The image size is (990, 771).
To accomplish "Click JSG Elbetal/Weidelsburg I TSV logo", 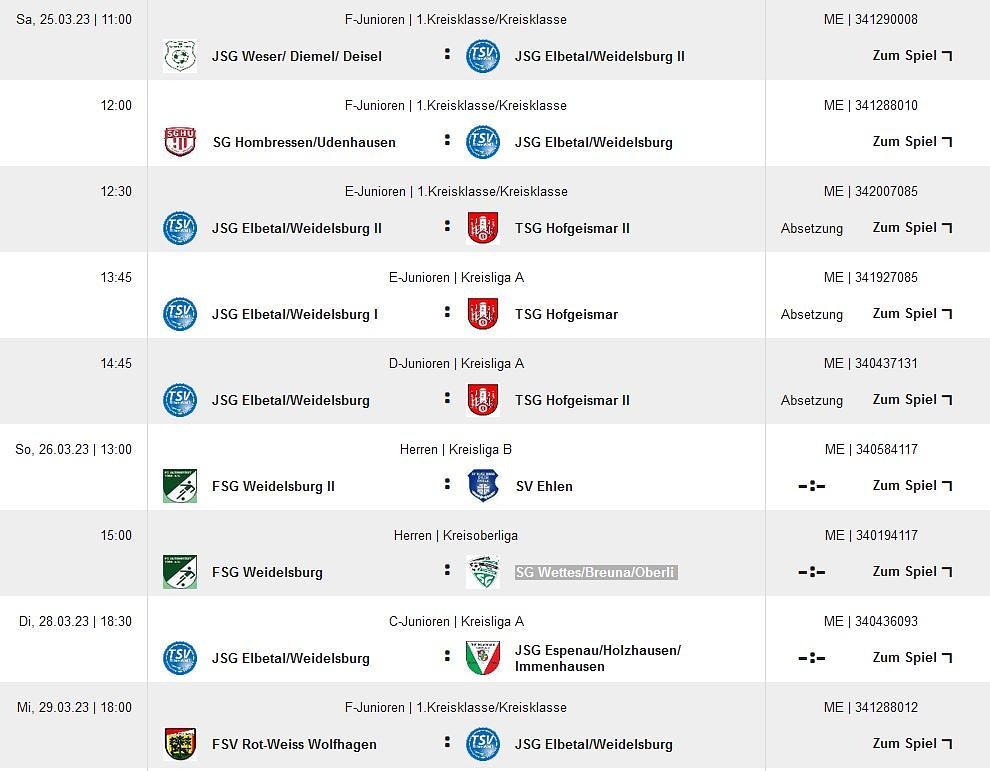I will pos(180,314).
